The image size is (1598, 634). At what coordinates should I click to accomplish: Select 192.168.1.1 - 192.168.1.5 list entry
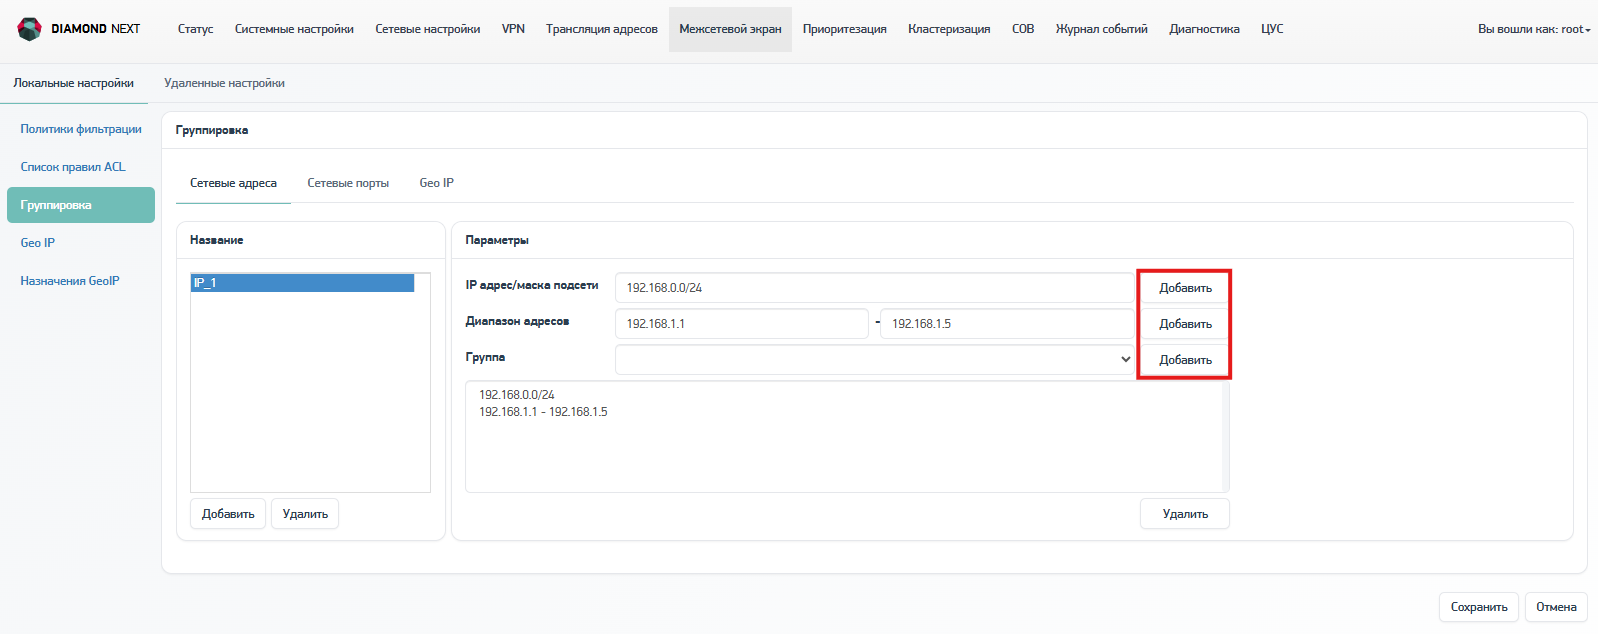tap(543, 412)
